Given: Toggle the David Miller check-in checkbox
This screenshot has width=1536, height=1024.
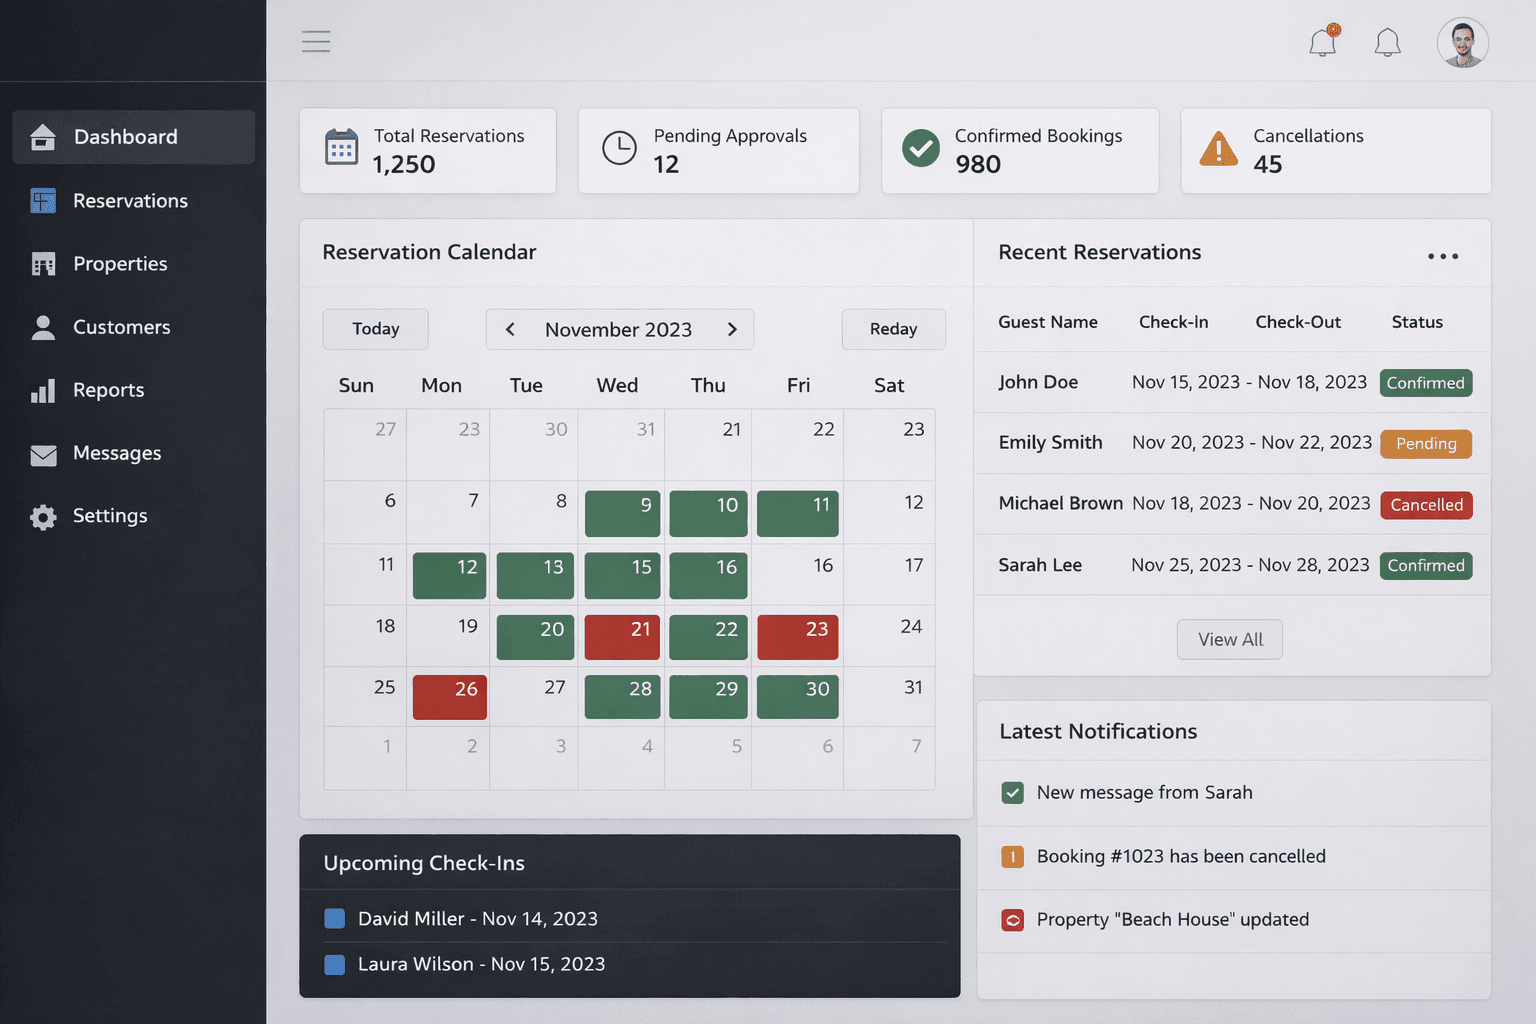Looking at the screenshot, I should pyautogui.click(x=335, y=919).
